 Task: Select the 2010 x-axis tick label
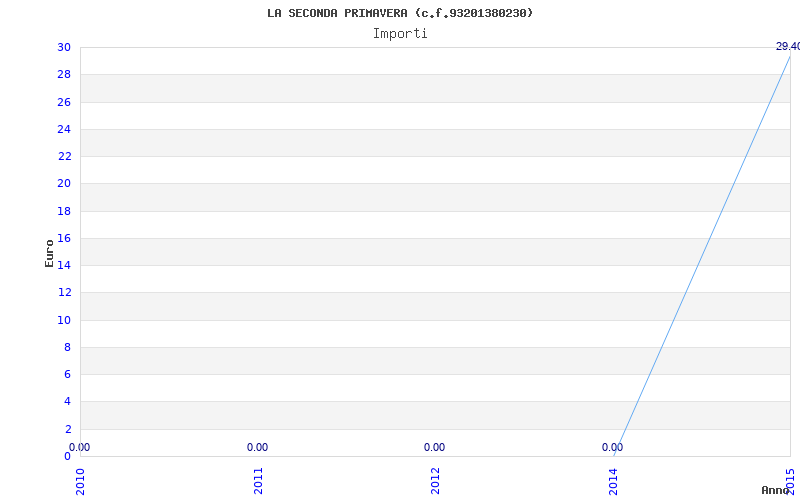click(x=80, y=481)
